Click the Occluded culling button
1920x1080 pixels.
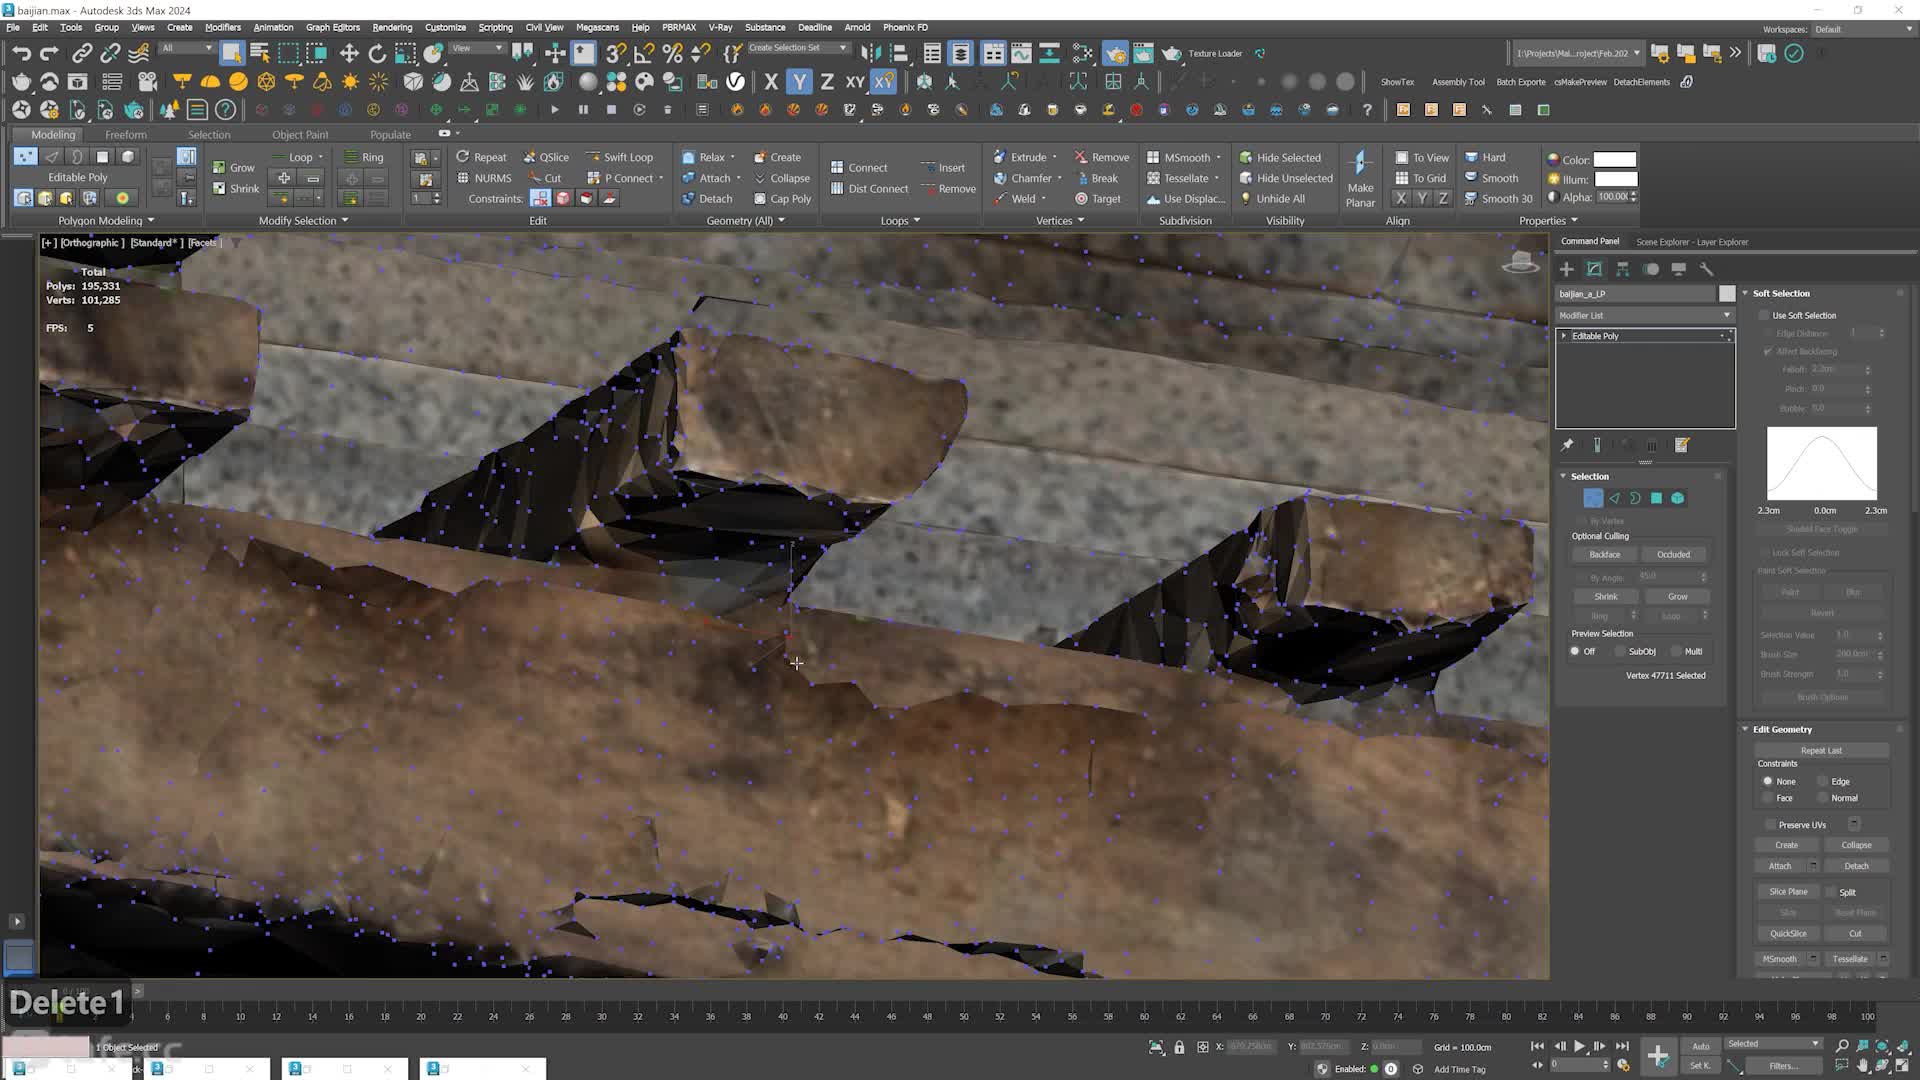pyautogui.click(x=1673, y=554)
